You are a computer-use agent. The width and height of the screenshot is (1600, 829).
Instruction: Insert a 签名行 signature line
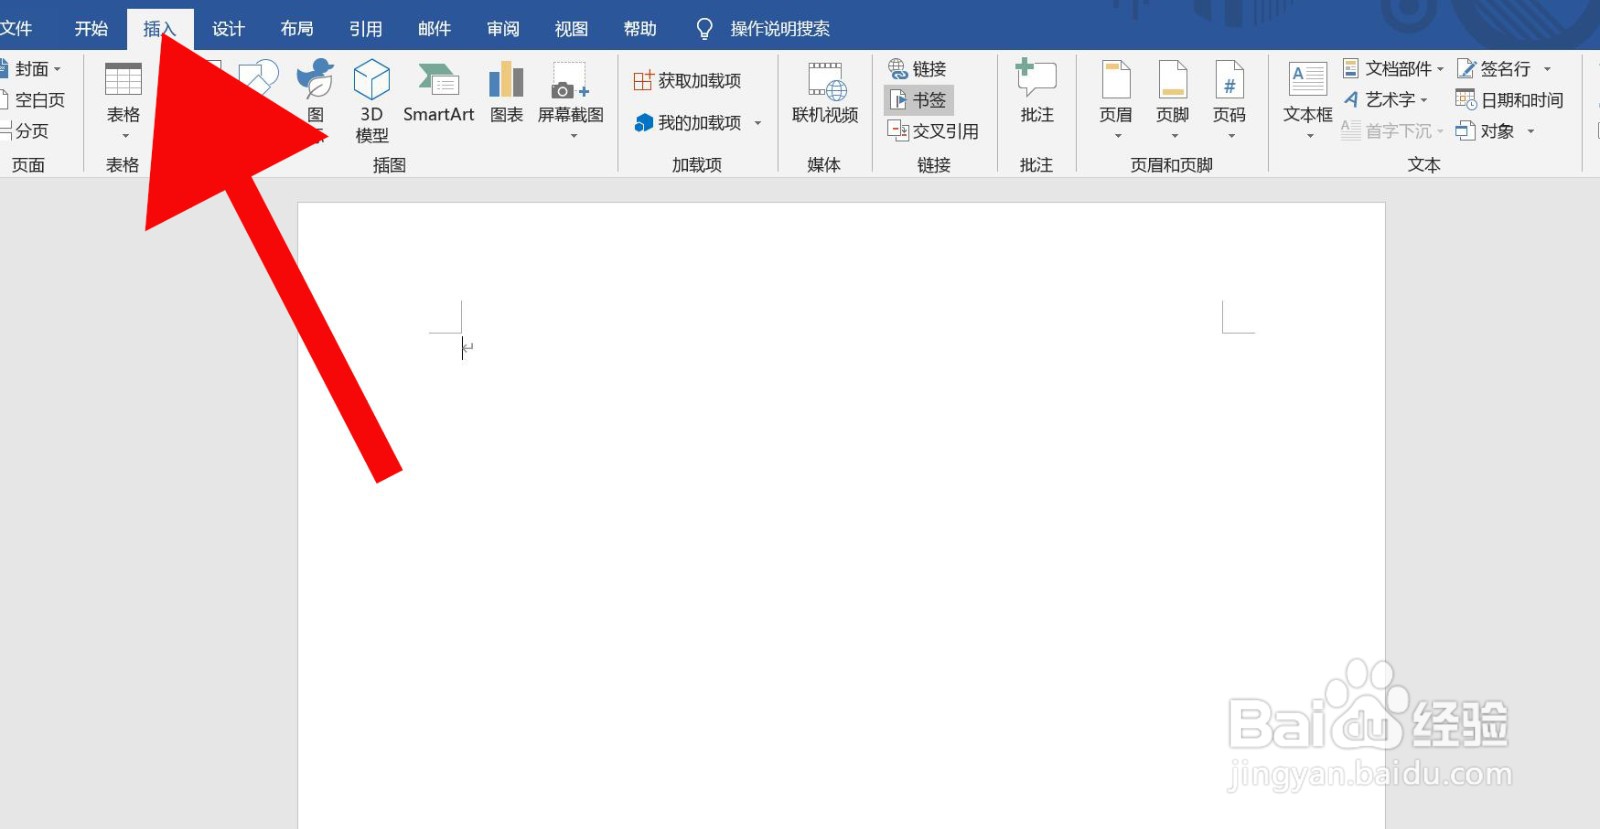point(1494,69)
